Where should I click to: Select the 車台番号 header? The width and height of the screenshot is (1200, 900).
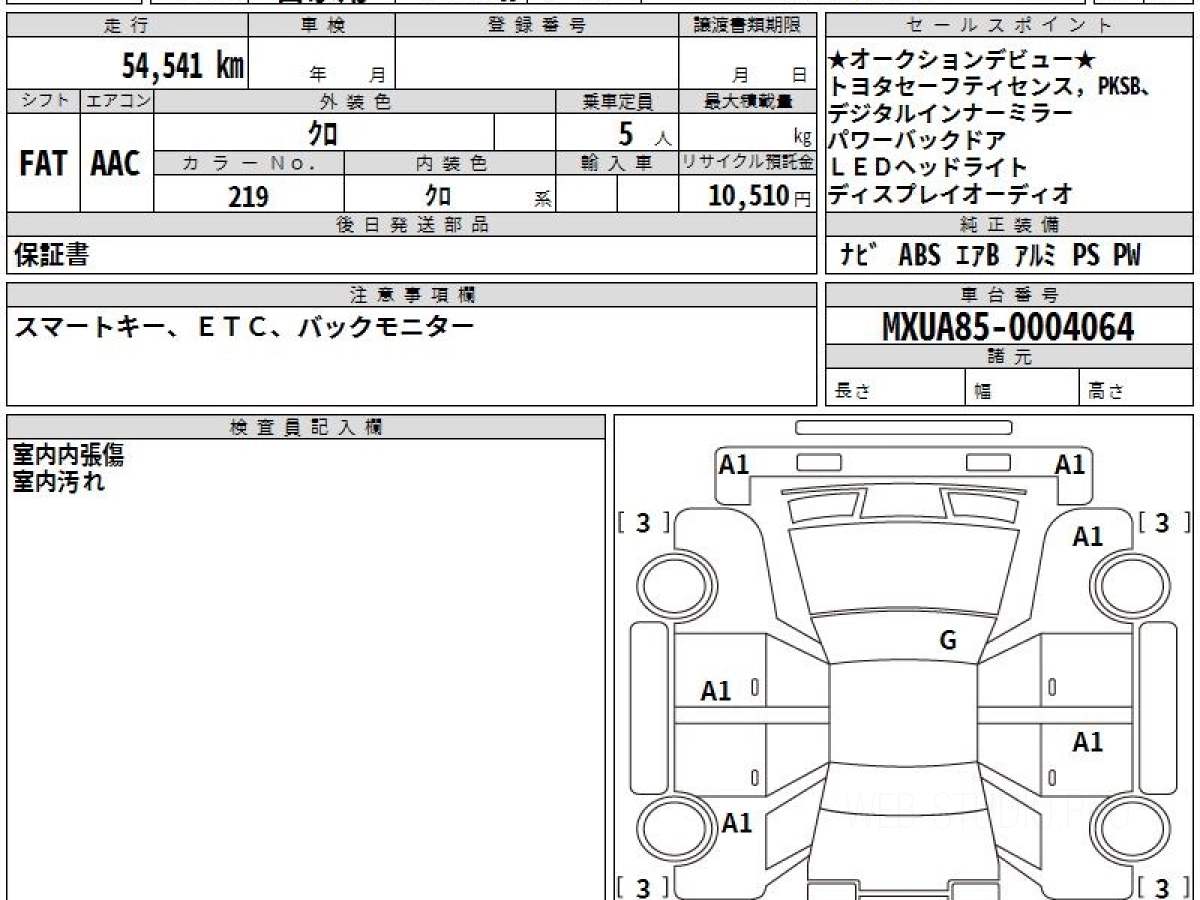pos(1009,295)
